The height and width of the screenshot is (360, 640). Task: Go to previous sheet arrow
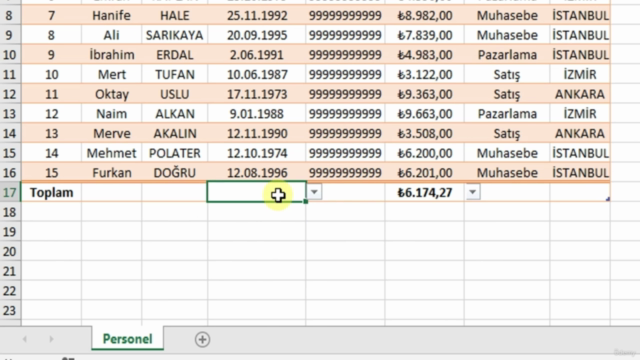25,339
